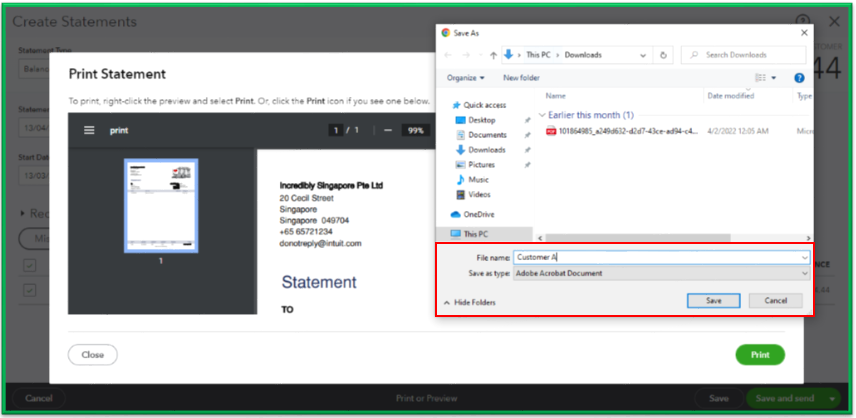Viewport: 856px width, 418px height.
Task: Click Cancel in the Save As dialog
Action: pyautogui.click(x=775, y=301)
